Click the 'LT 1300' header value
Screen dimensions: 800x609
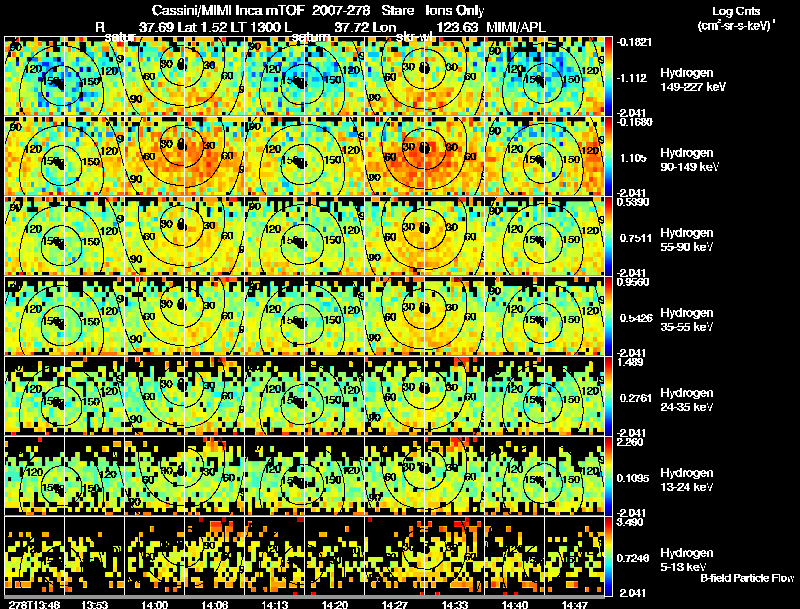(x=255, y=27)
